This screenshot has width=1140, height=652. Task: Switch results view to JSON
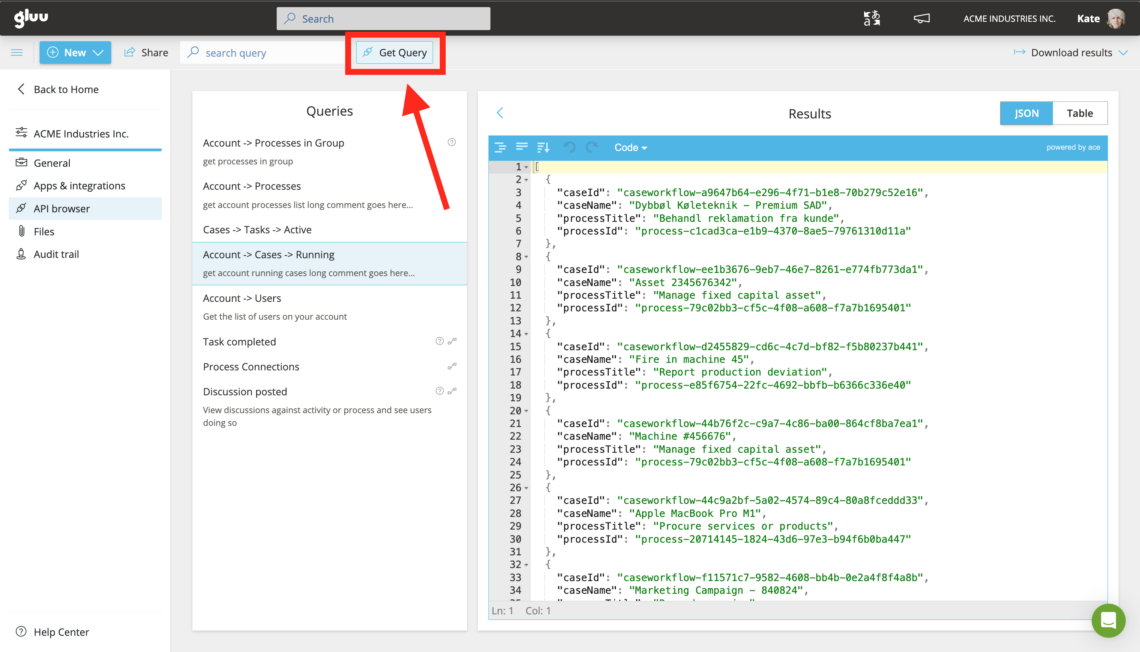pyautogui.click(x=1026, y=113)
